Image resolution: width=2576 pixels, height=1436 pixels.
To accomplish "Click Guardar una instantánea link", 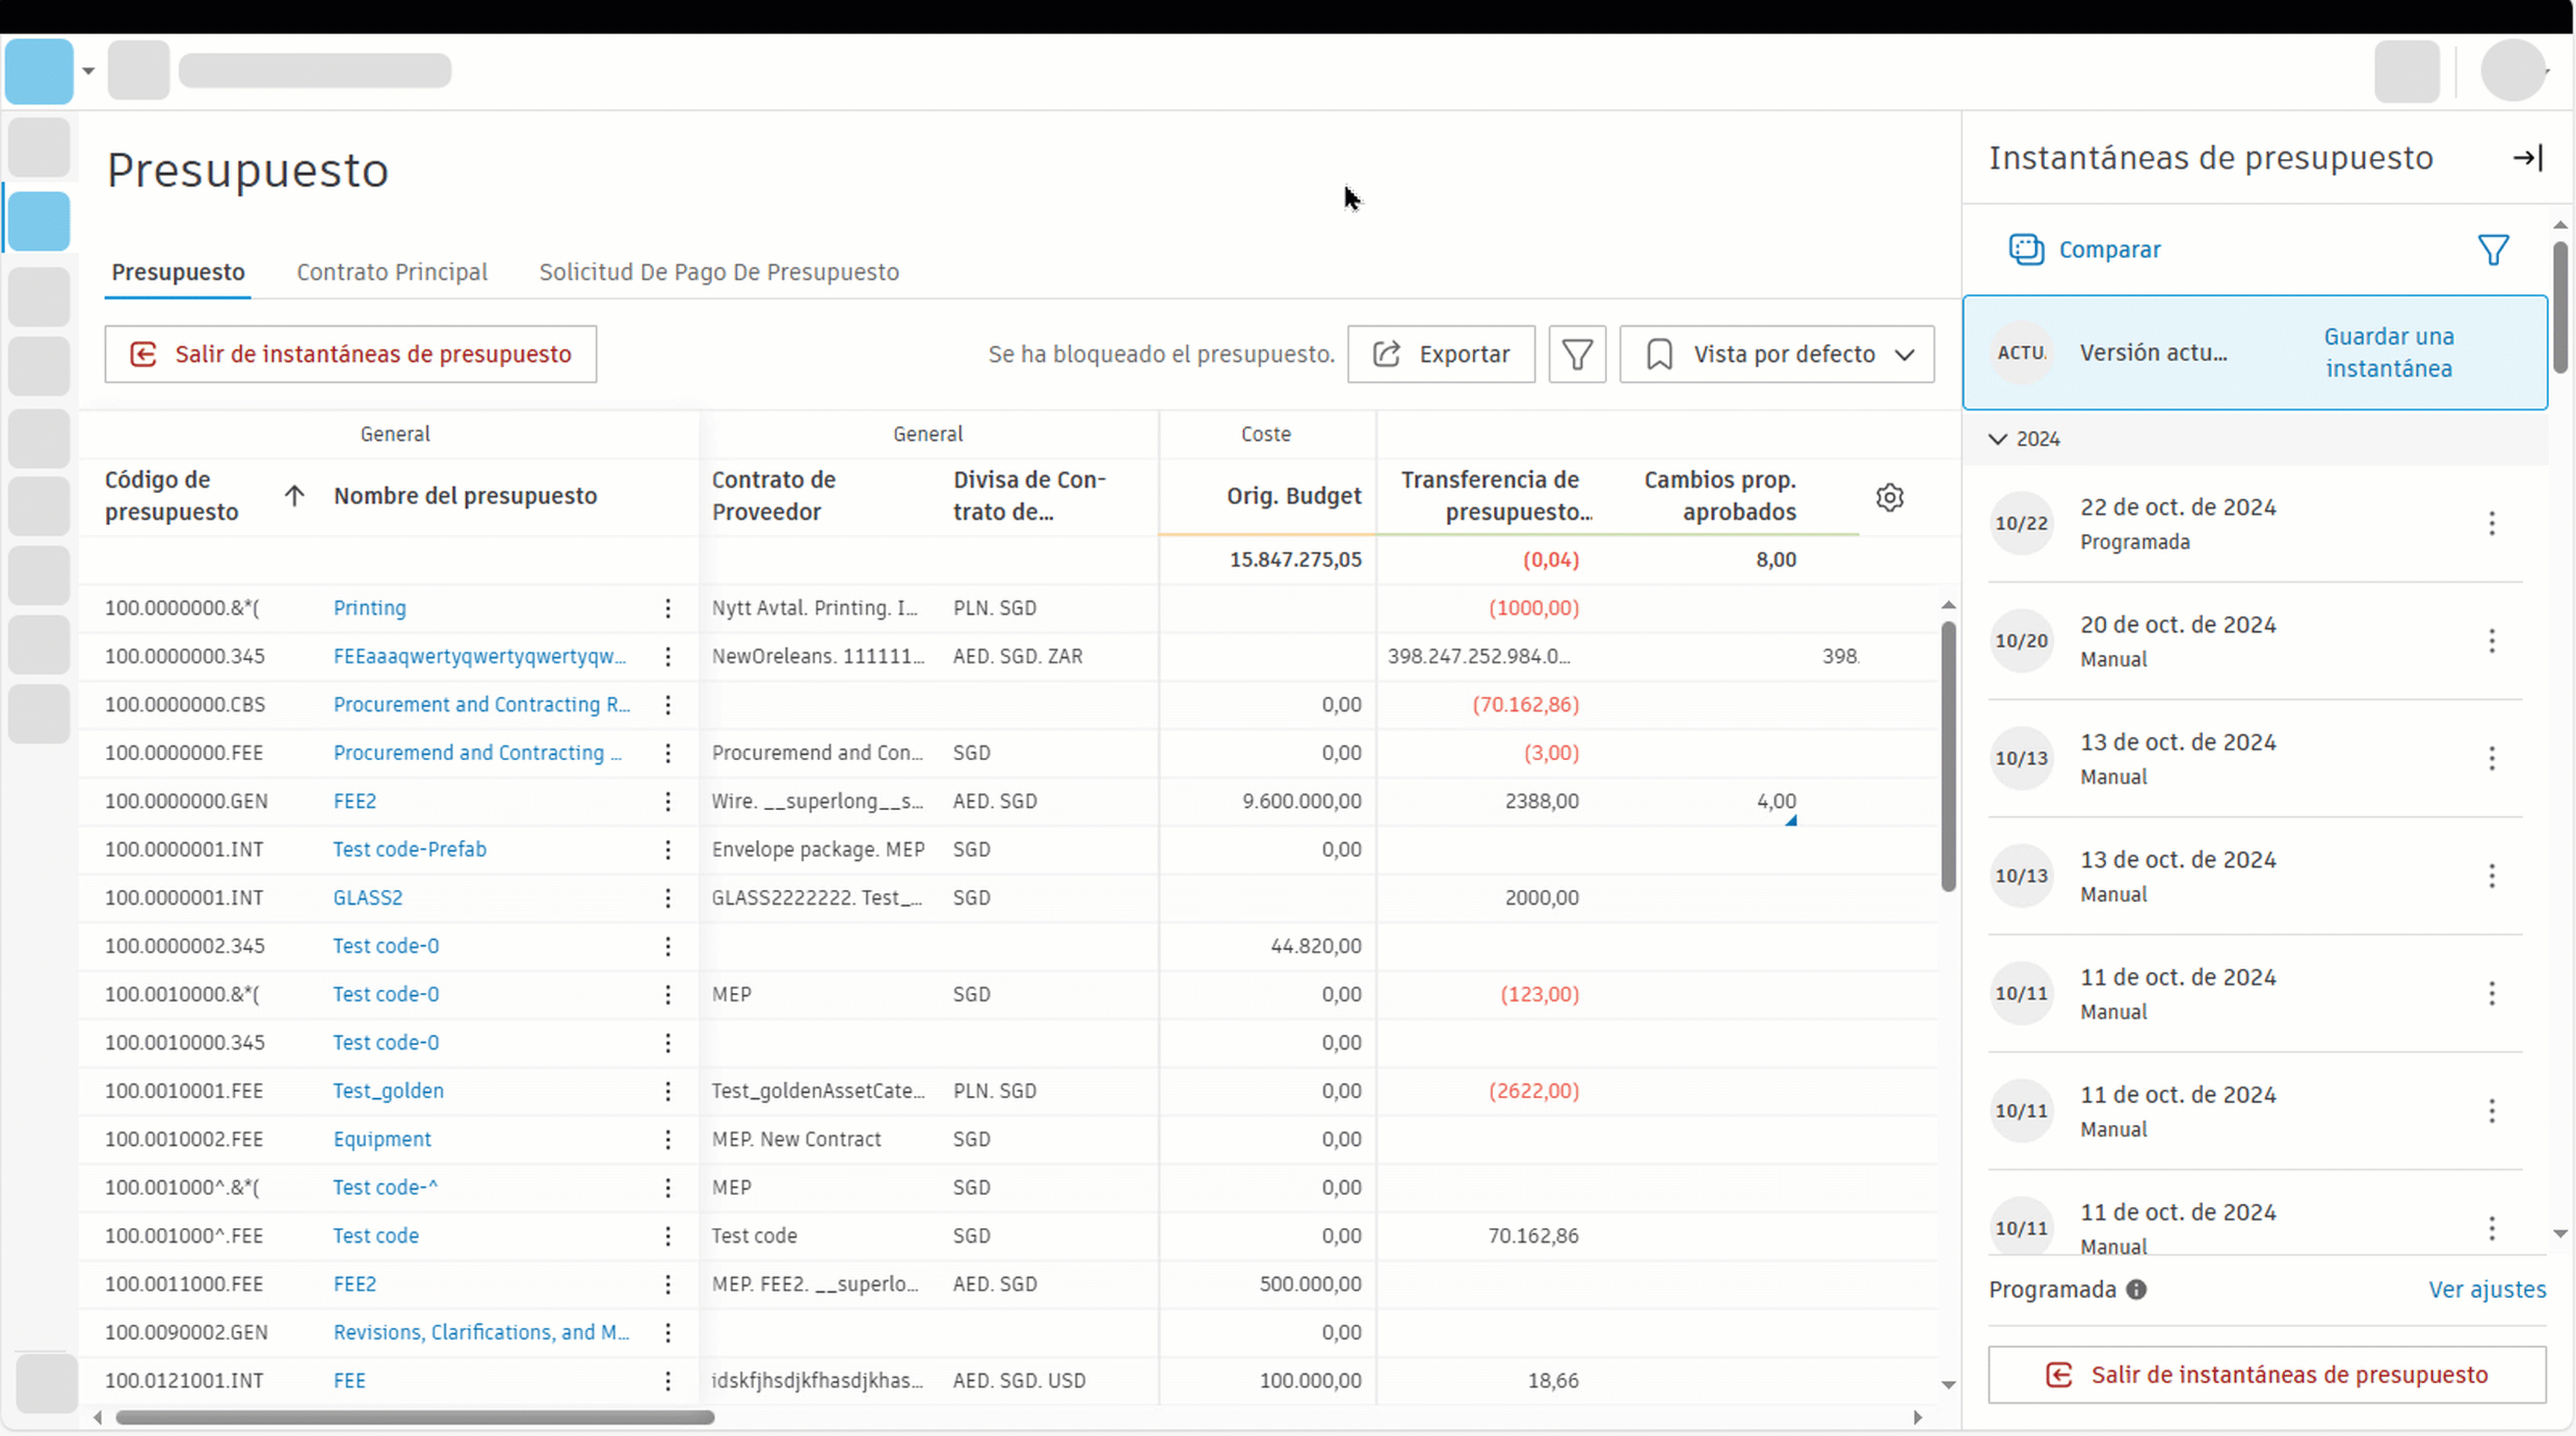I will coord(2387,352).
